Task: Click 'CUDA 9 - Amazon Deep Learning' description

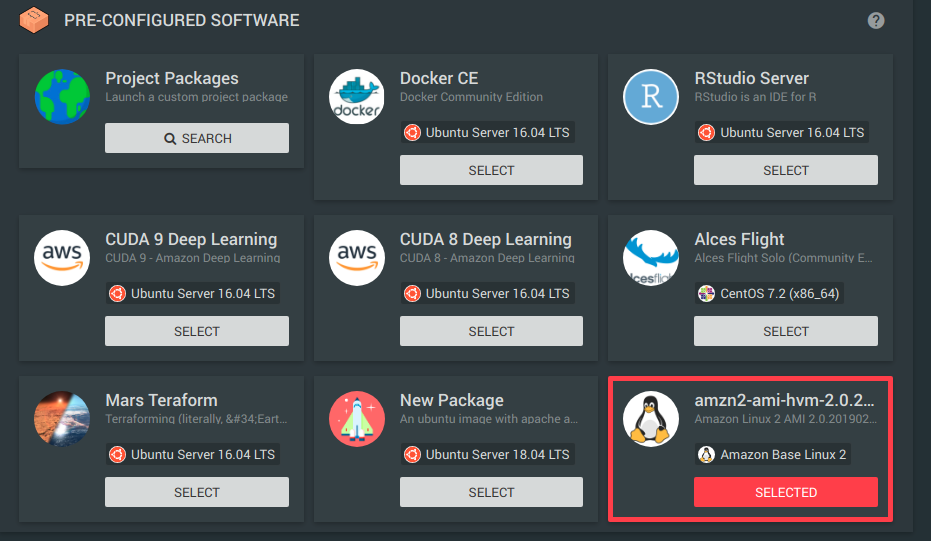Action: coord(193,258)
